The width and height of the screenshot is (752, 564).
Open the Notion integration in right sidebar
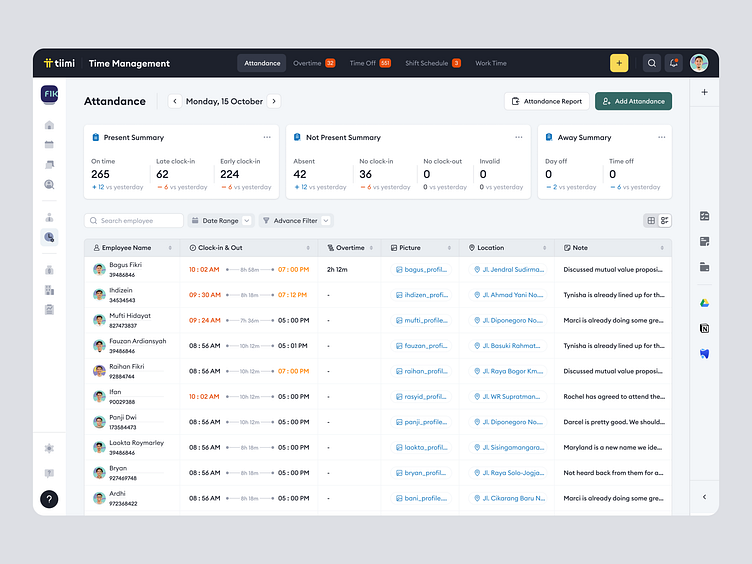point(704,328)
